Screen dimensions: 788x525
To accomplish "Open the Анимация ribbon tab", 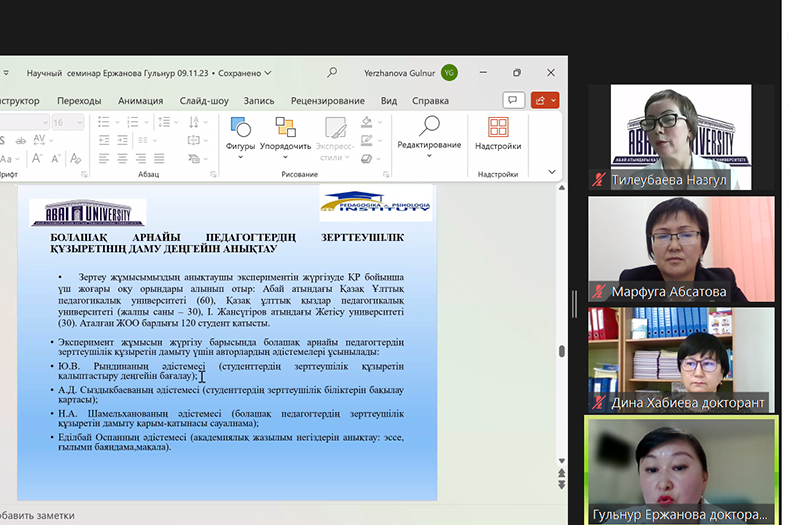I will 140,101.
